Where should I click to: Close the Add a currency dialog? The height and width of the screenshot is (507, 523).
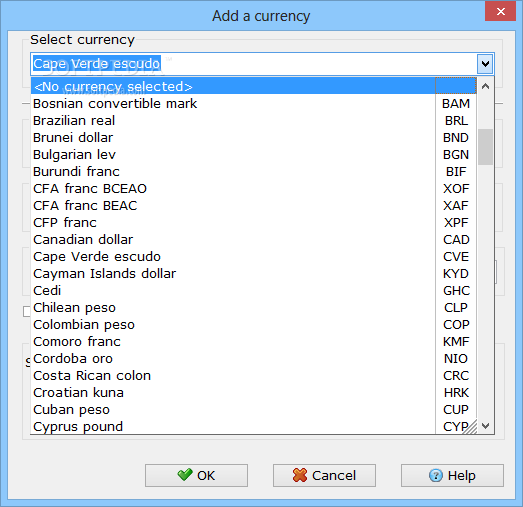click(x=500, y=11)
